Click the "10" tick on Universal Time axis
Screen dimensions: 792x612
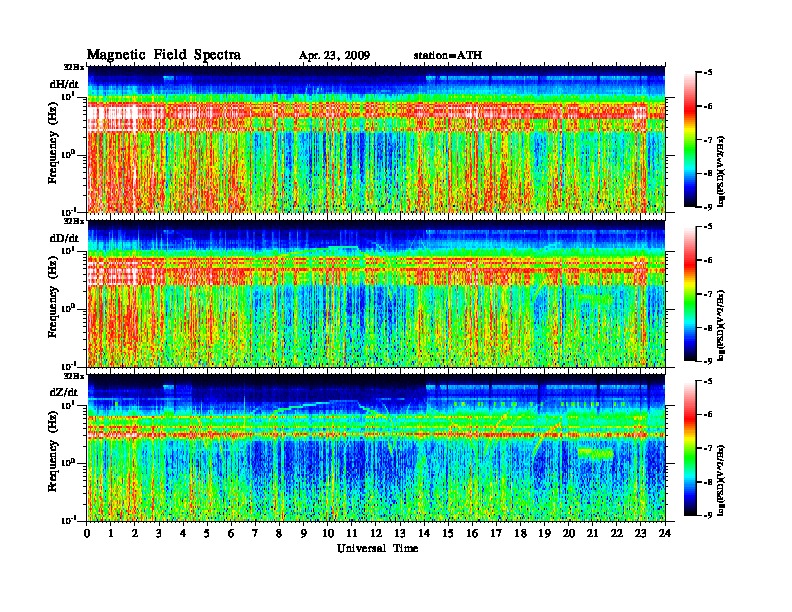[x=328, y=533]
